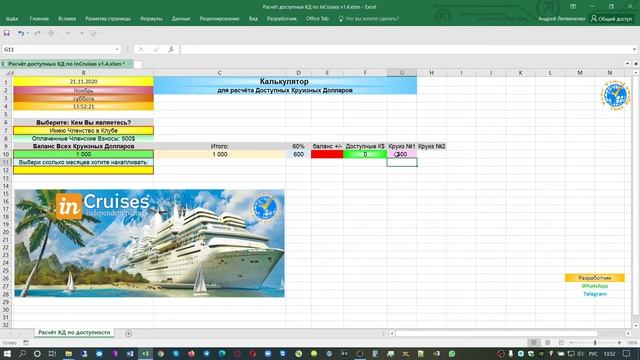The height and width of the screenshot is (360, 640).
Task: Click the Cancel X icon in formula bar
Action: [141, 49]
